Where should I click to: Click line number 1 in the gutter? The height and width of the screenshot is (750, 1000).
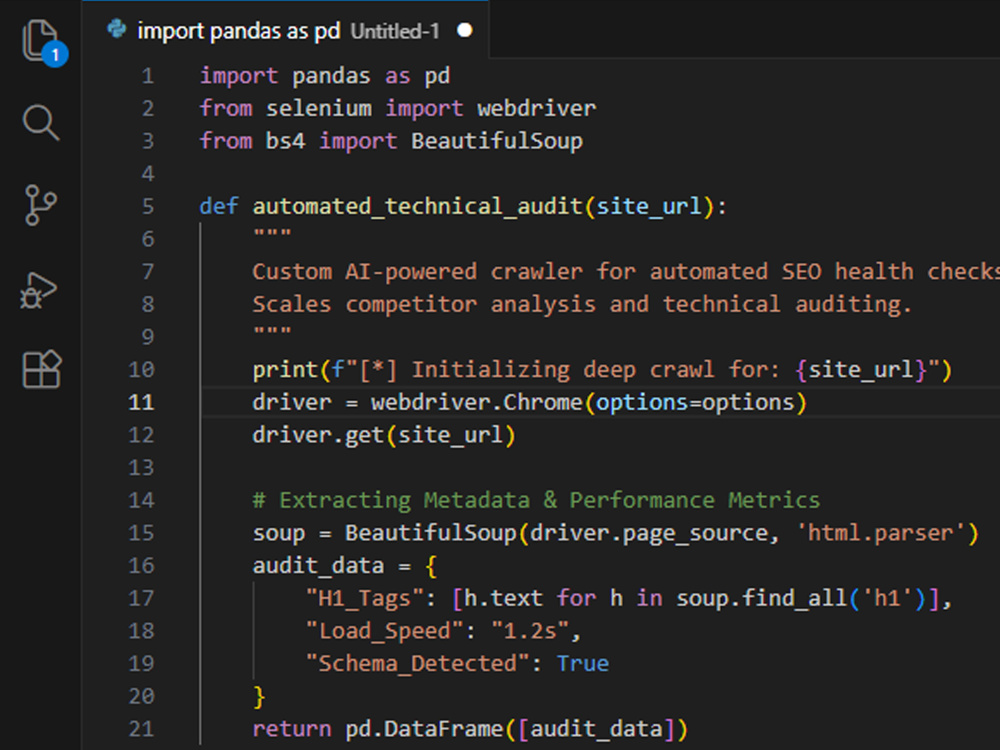tap(147, 76)
